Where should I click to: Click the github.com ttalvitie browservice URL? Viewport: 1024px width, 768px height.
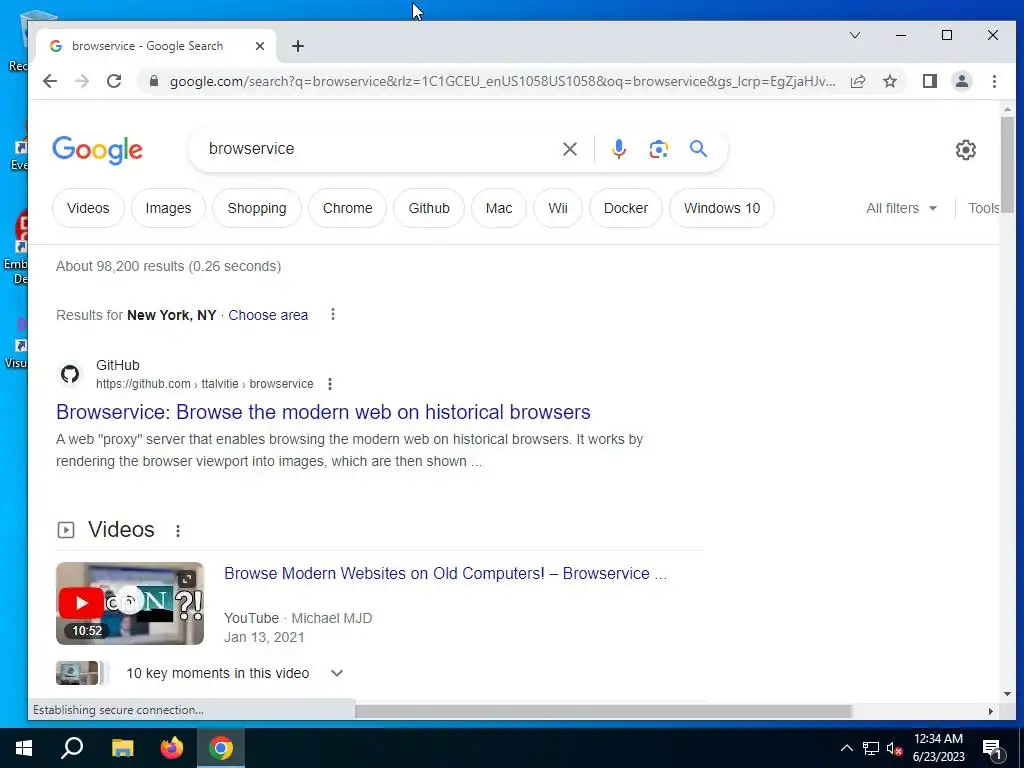tap(204, 384)
